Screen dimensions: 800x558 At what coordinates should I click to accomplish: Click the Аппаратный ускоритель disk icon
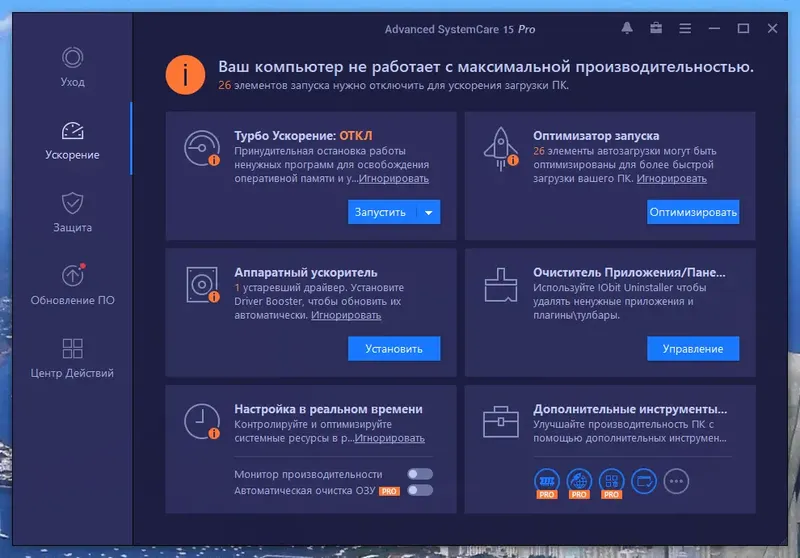[202, 285]
